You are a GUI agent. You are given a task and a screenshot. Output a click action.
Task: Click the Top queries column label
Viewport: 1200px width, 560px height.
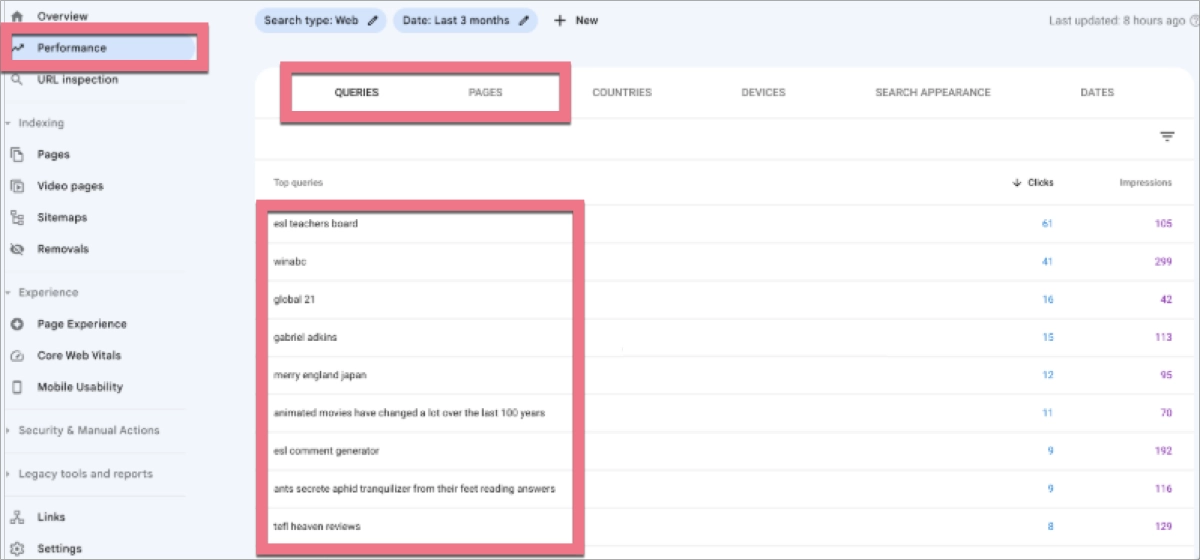(x=298, y=183)
